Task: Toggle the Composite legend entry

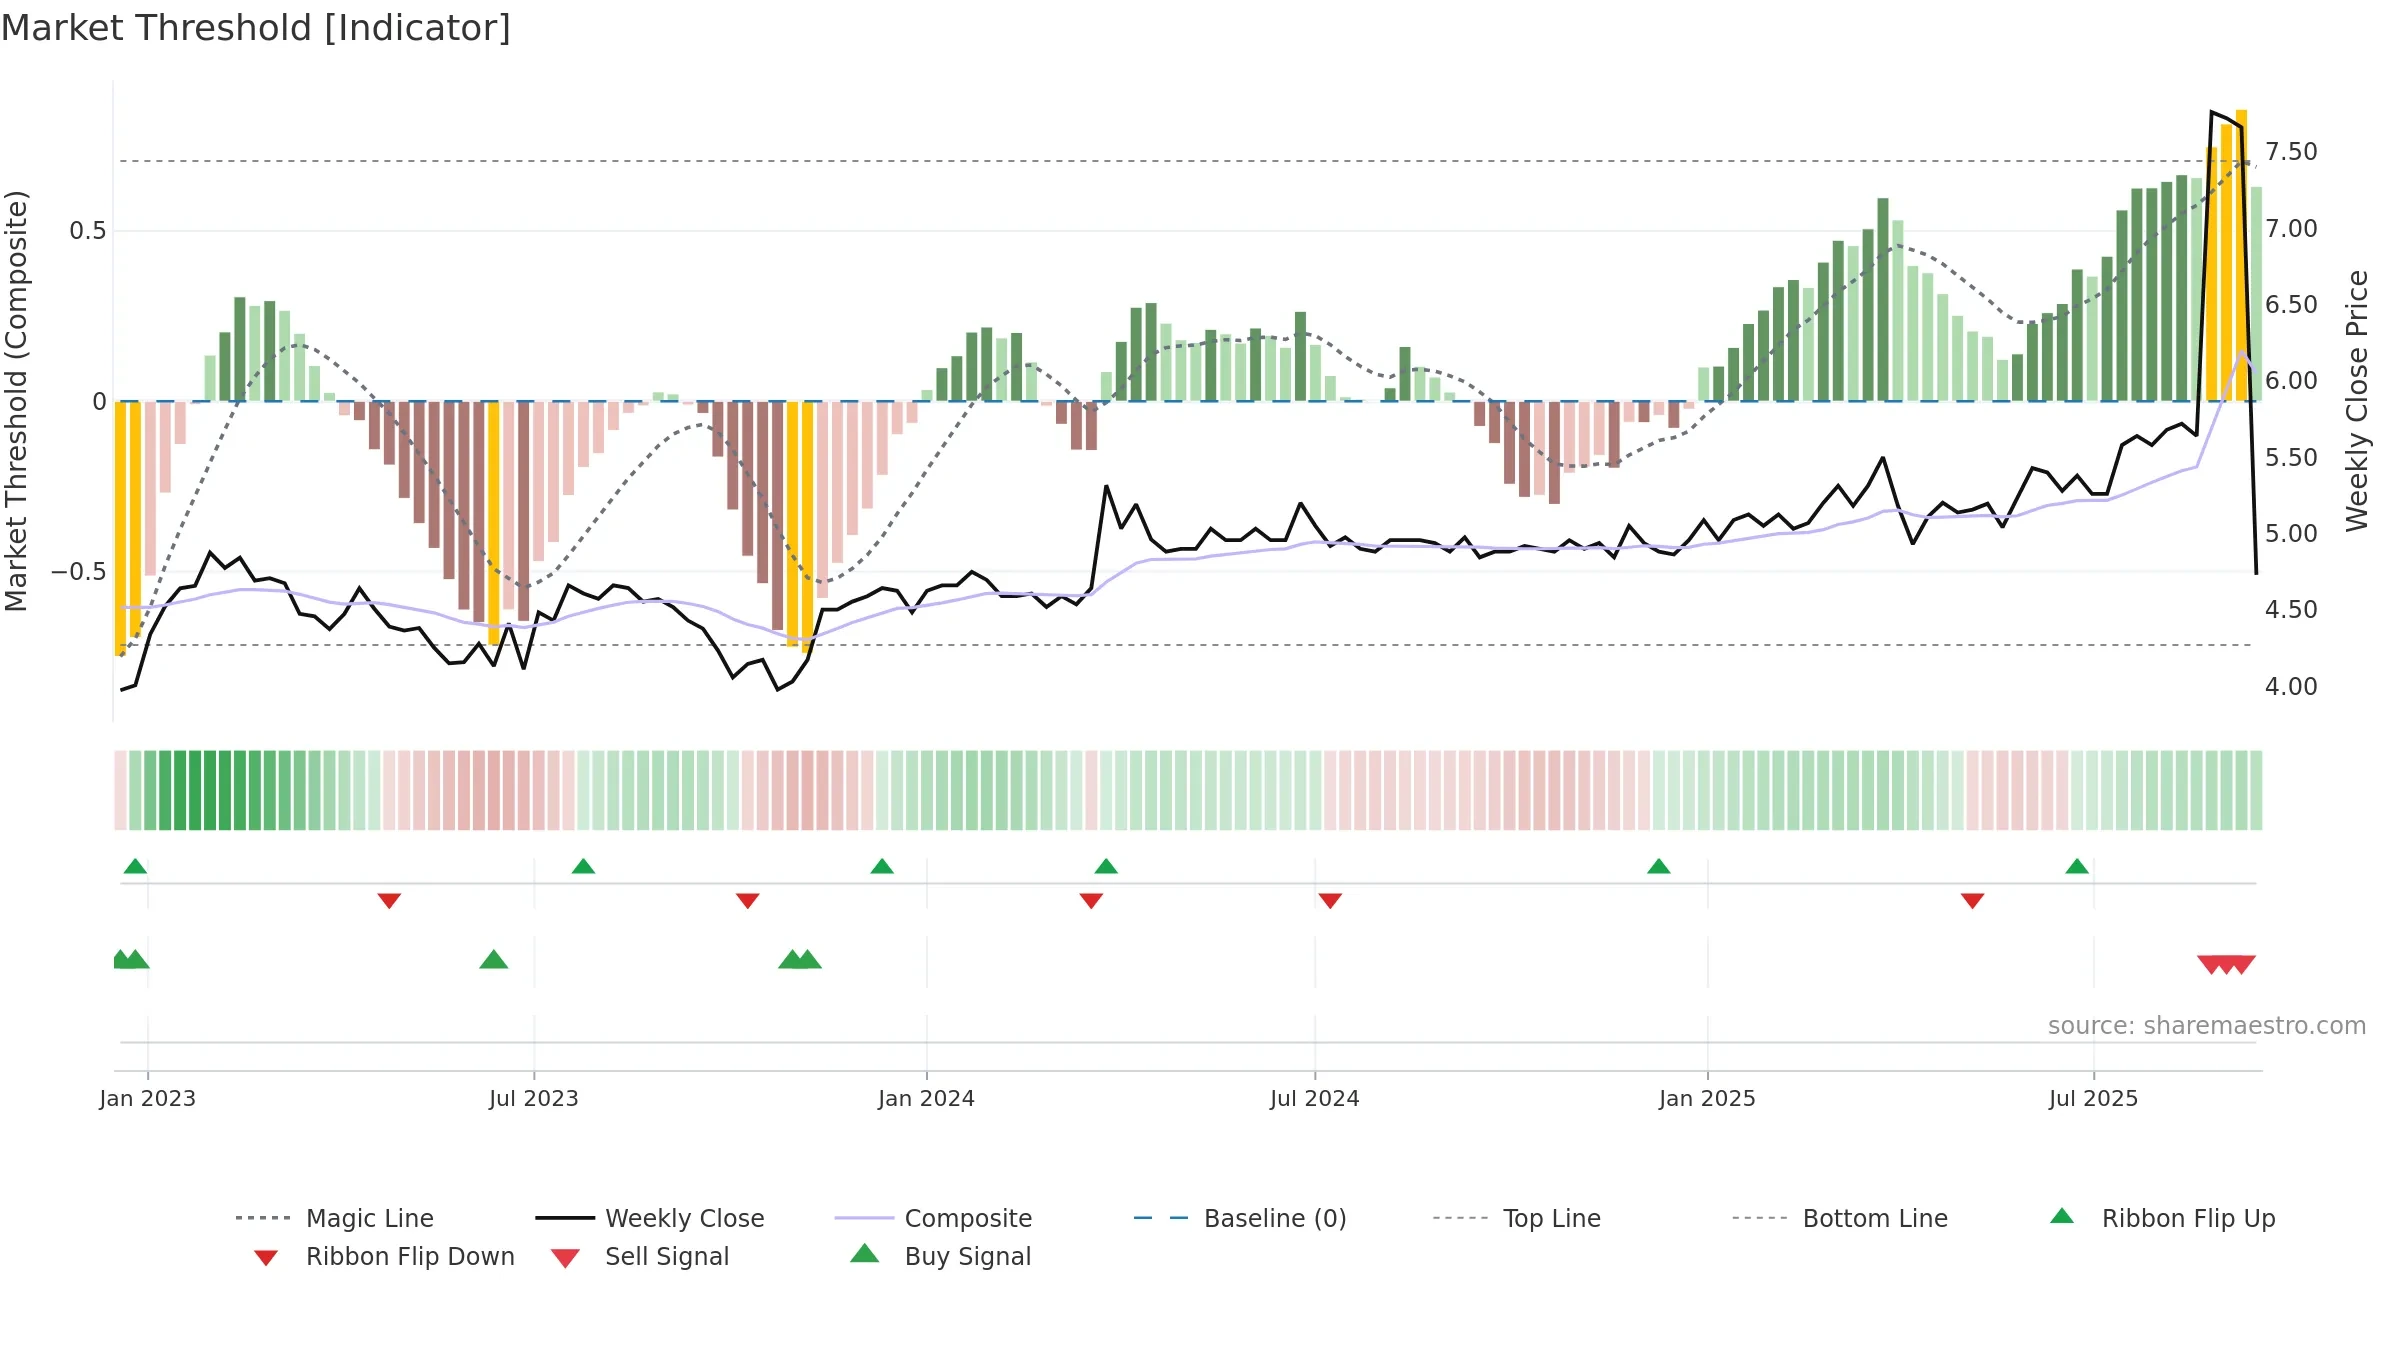Action: point(934,1218)
